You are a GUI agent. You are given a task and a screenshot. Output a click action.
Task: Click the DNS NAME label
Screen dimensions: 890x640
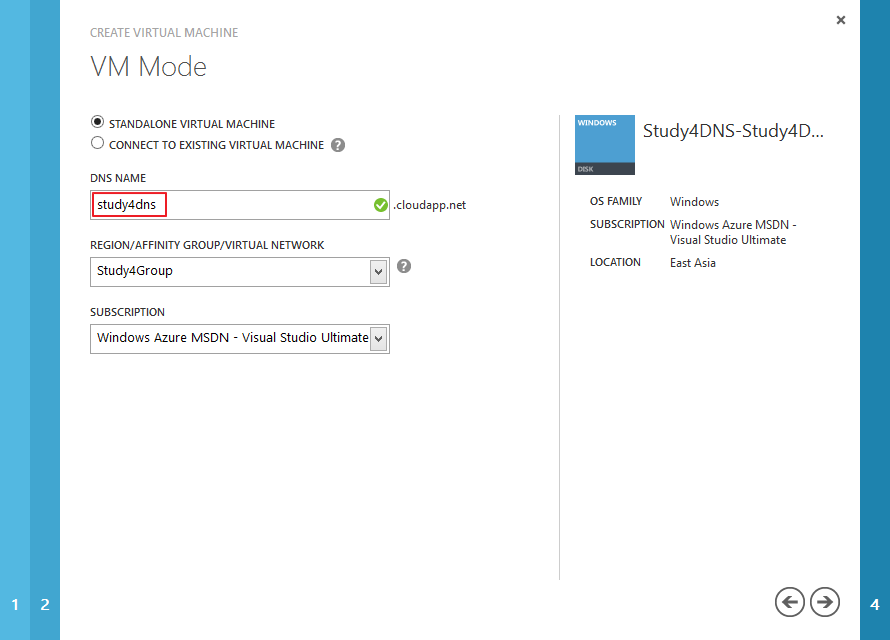point(118,178)
